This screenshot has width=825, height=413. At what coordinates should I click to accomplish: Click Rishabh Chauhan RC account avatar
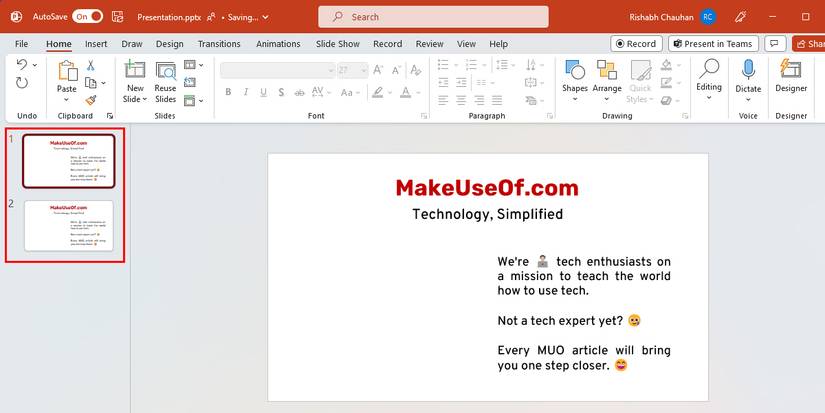click(708, 17)
